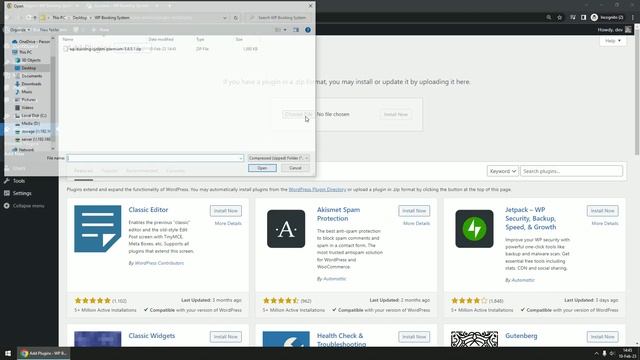Select This PC in the navigation pane
The height and width of the screenshot is (360, 640).
(x=25, y=52)
